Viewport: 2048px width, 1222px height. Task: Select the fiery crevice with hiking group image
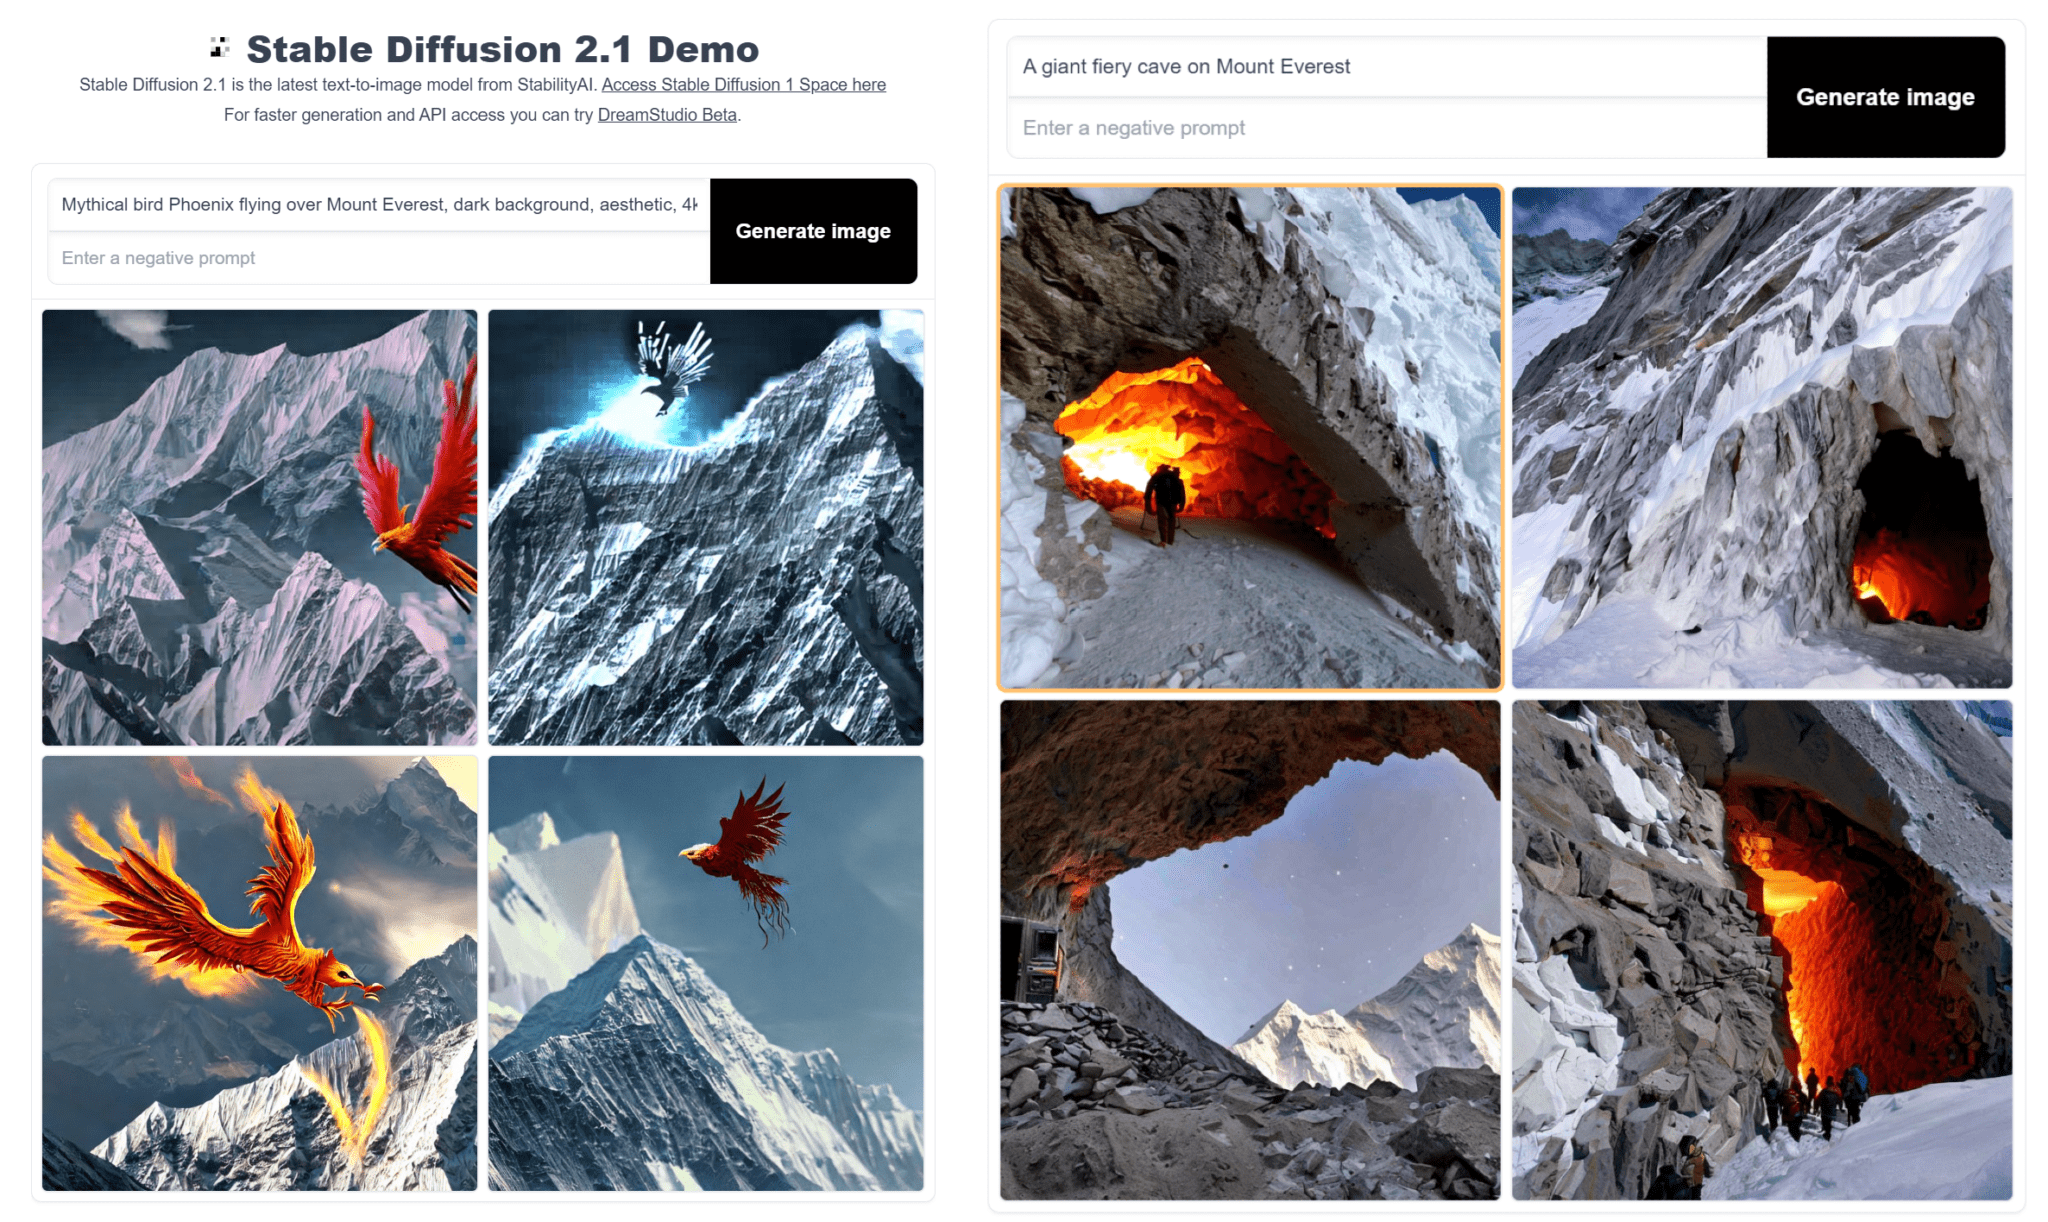(1762, 950)
